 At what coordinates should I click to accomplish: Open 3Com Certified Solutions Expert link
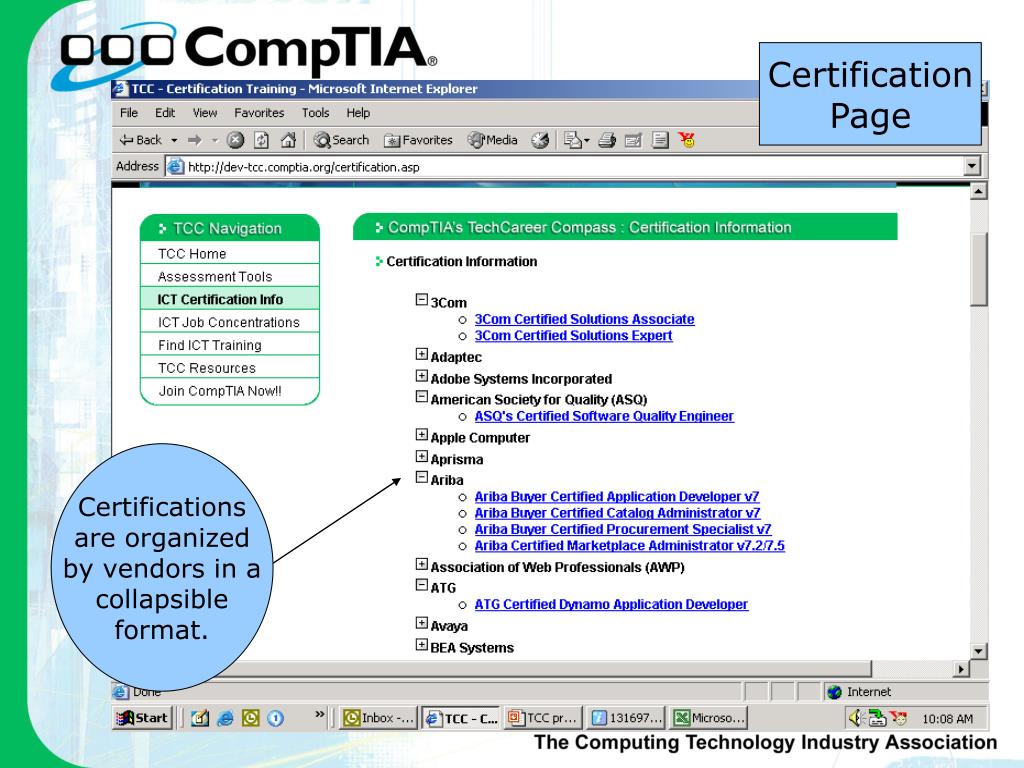click(573, 336)
